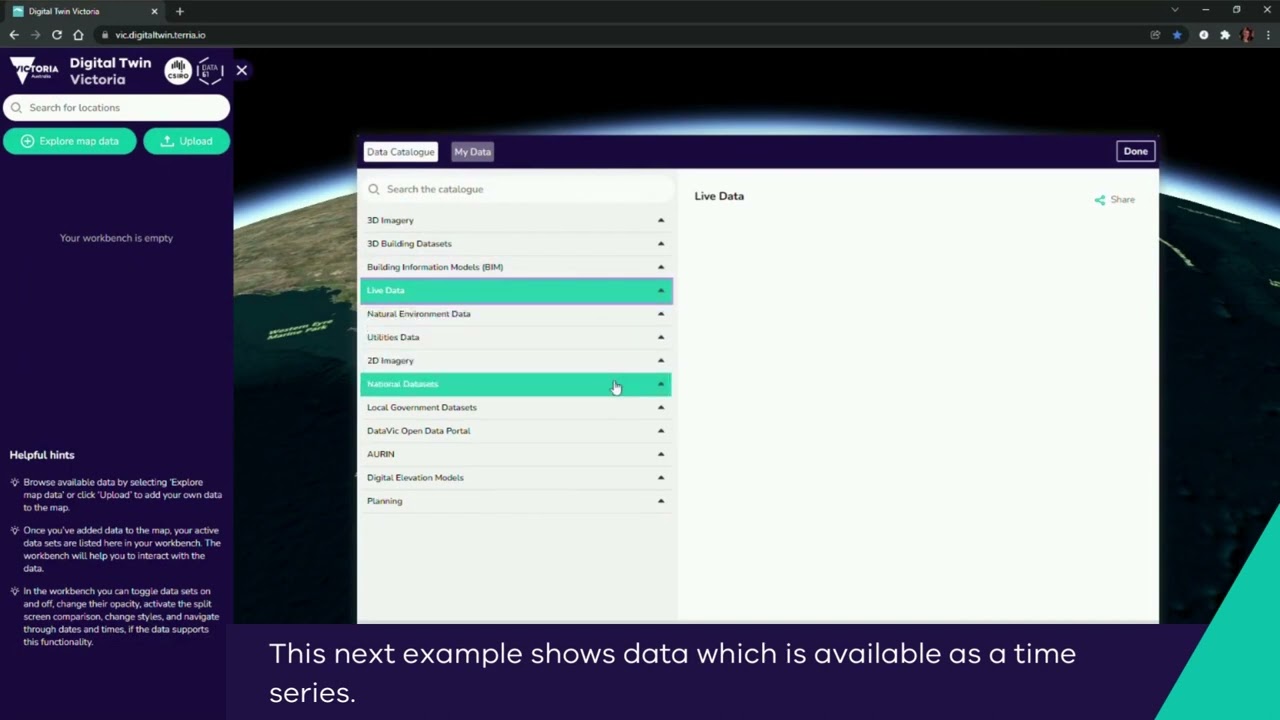This screenshot has width=1280, height=720.
Task: Click the CSIRO logo
Action: (x=178, y=71)
